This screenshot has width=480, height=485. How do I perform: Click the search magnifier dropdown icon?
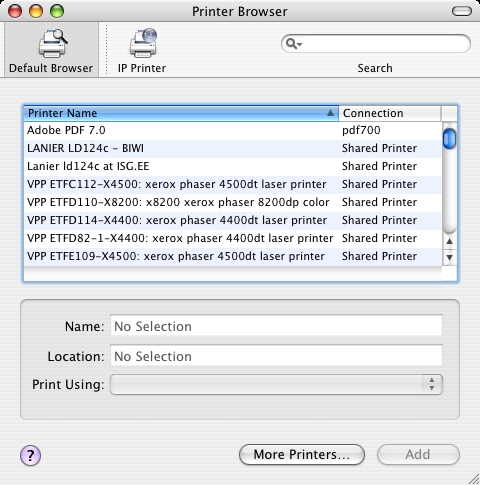point(294,44)
